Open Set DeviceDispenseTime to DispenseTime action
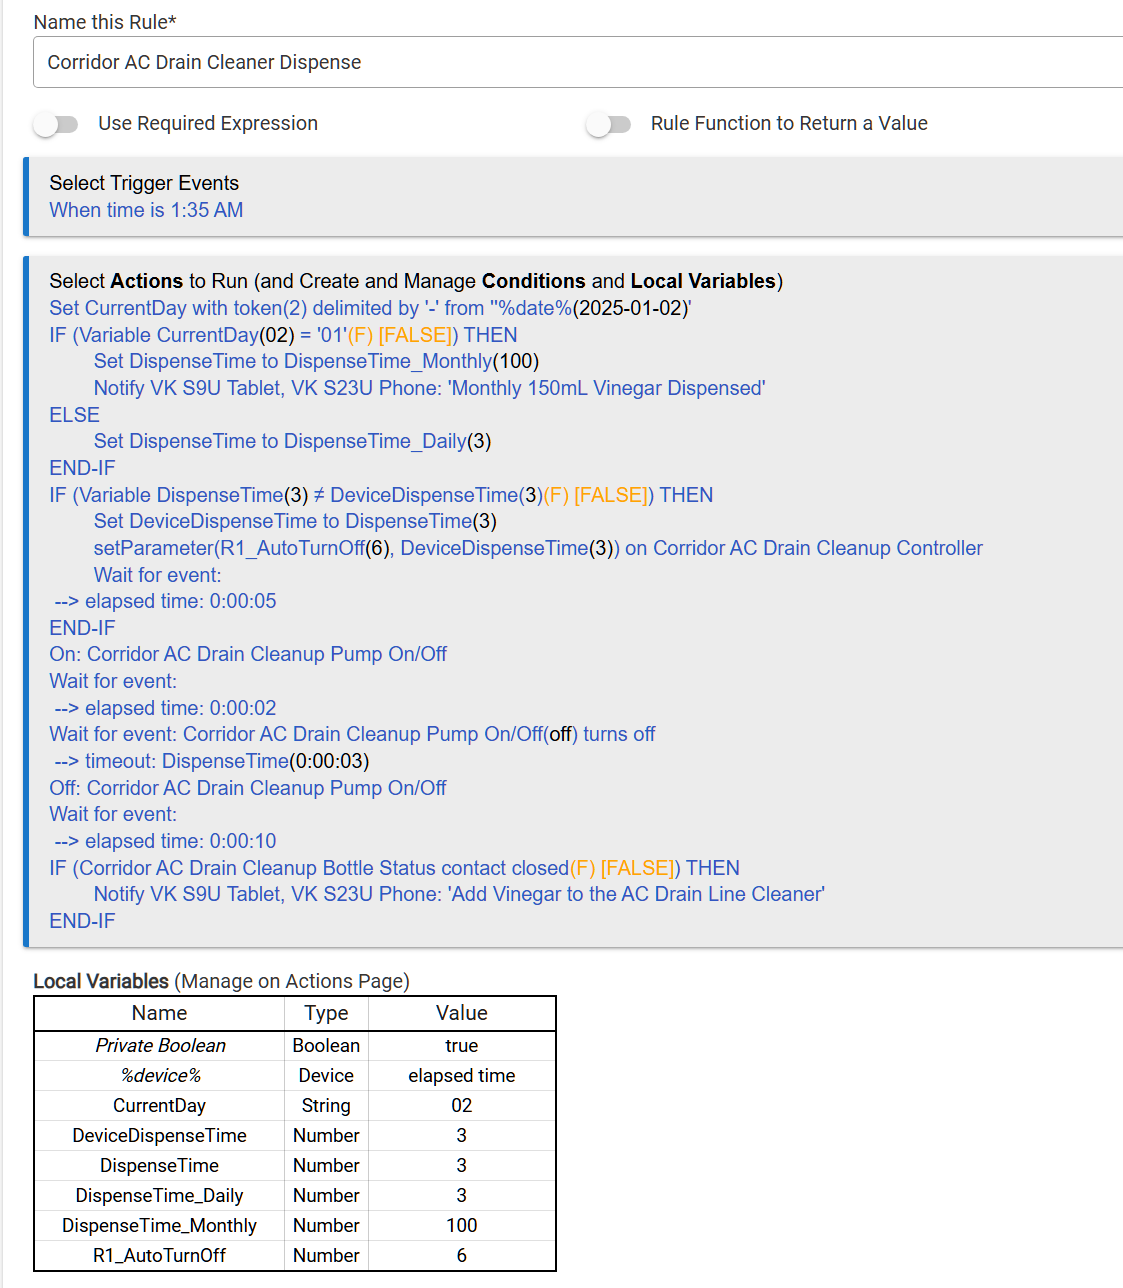 tap(295, 521)
